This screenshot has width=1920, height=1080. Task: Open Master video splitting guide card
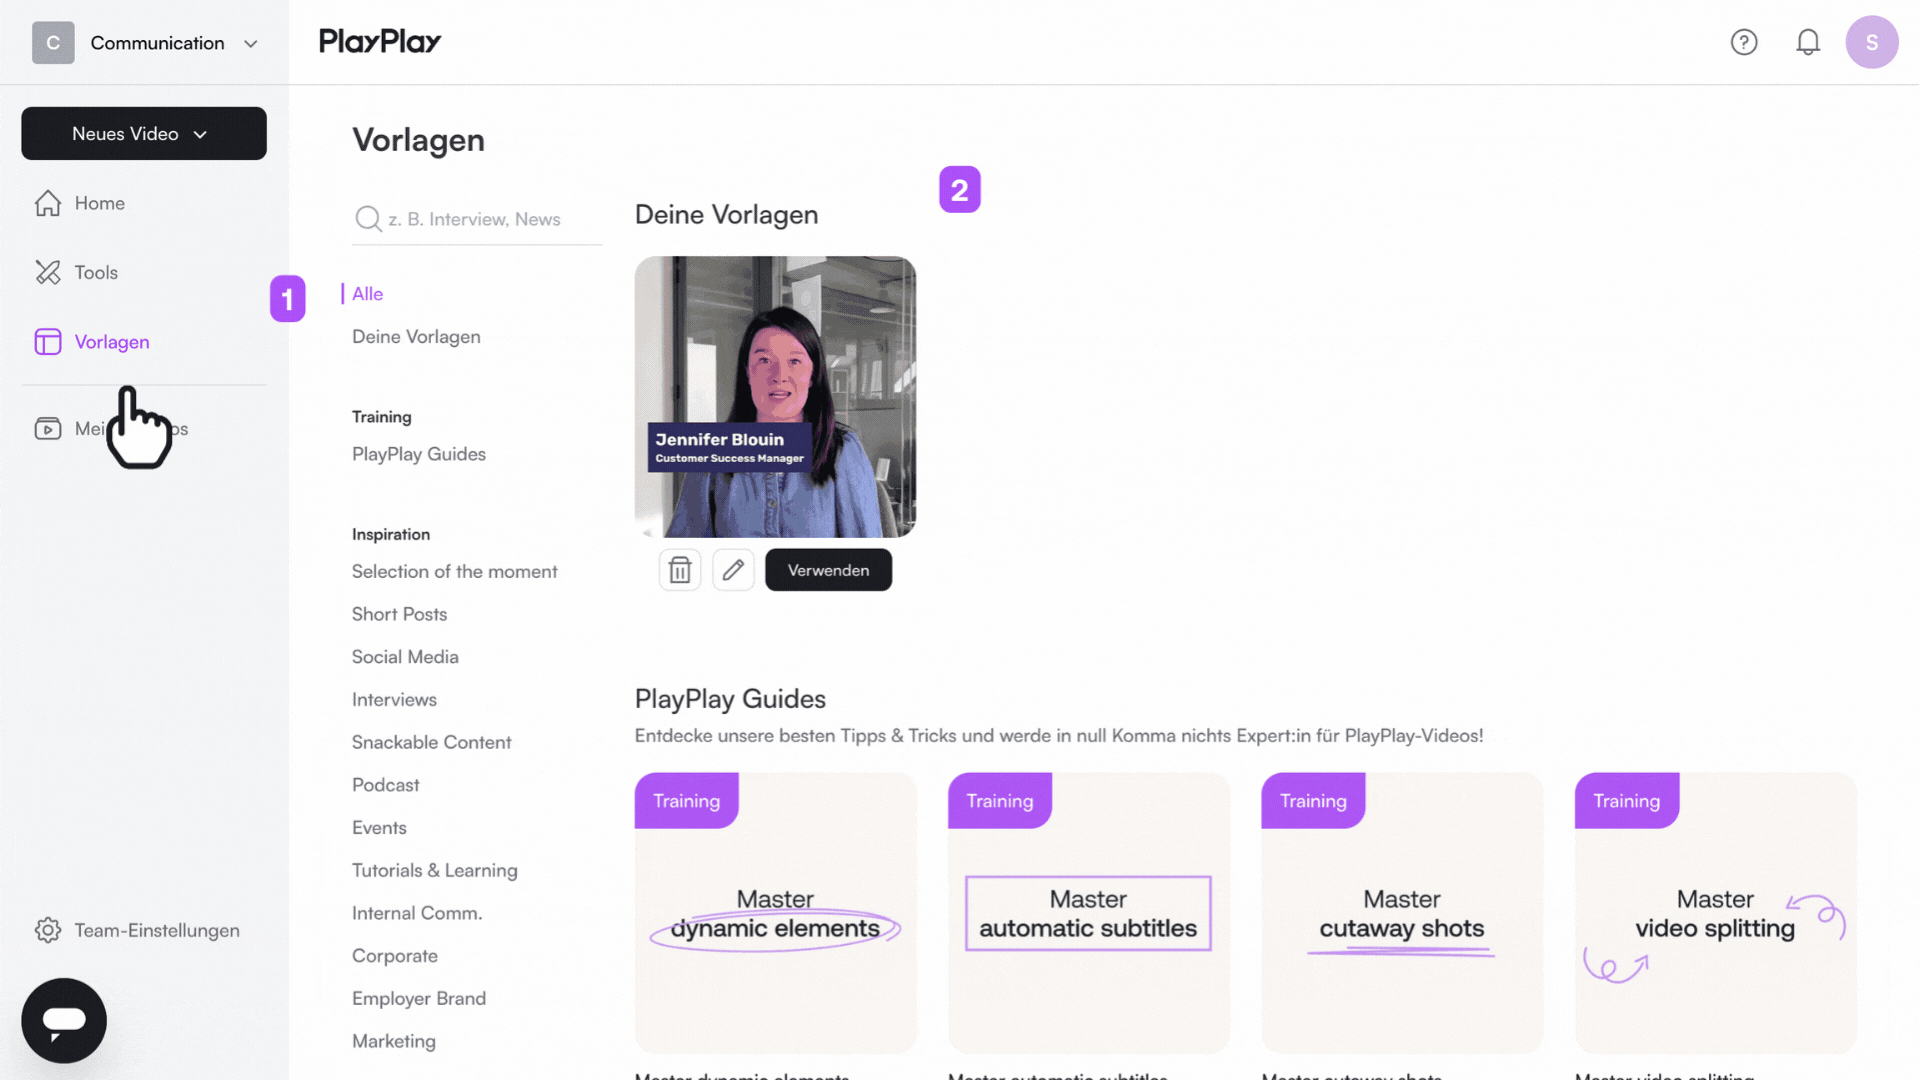pyautogui.click(x=1715, y=913)
